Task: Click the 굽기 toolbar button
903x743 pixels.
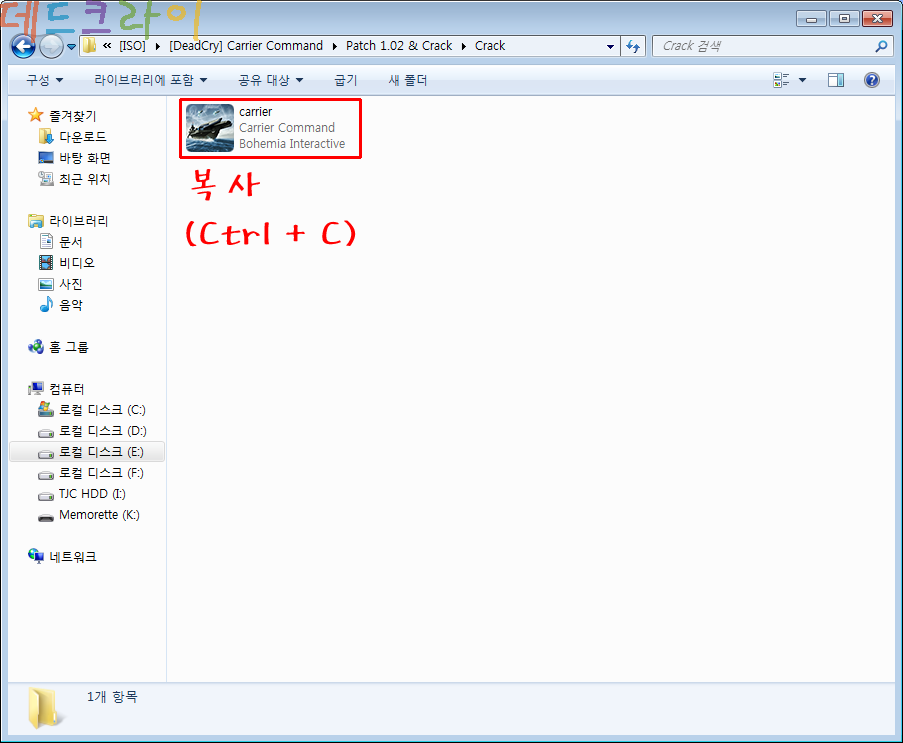Action: (x=345, y=80)
